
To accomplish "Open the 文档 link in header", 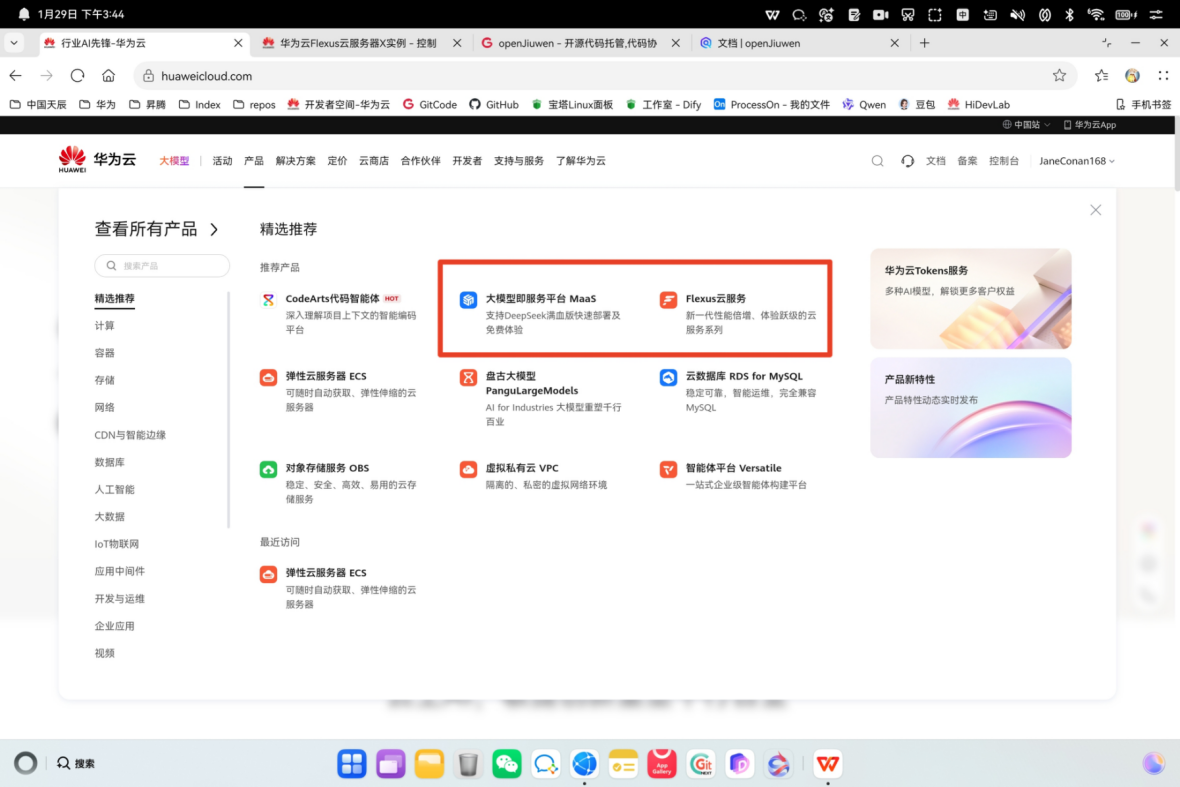I will [x=935, y=161].
